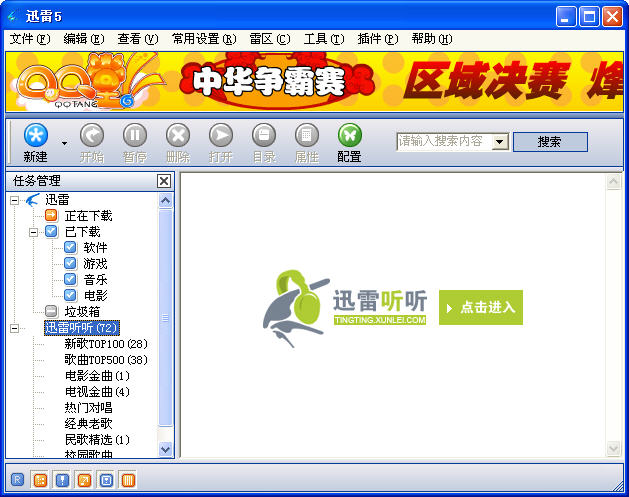Click the orange striped icon in status bar
The height and width of the screenshot is (497, 629).
click(x=128, y=480)
